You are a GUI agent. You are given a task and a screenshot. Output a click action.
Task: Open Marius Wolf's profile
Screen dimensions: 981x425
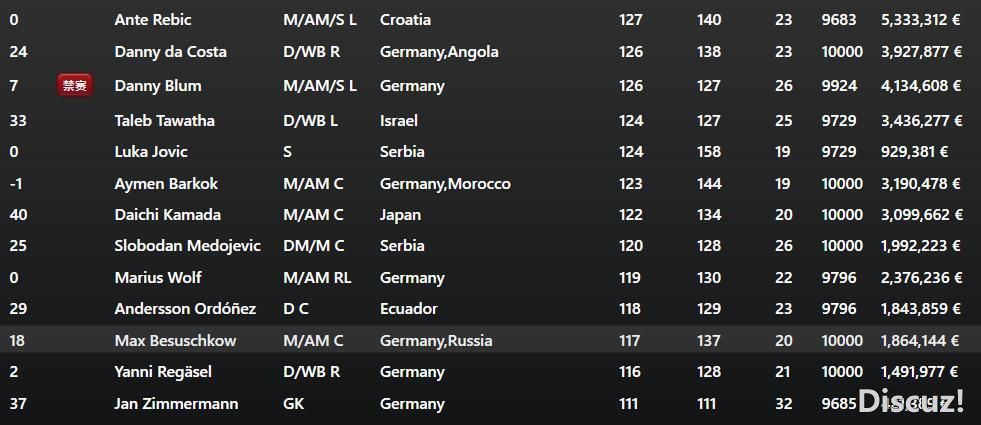[x=158, y=277]
